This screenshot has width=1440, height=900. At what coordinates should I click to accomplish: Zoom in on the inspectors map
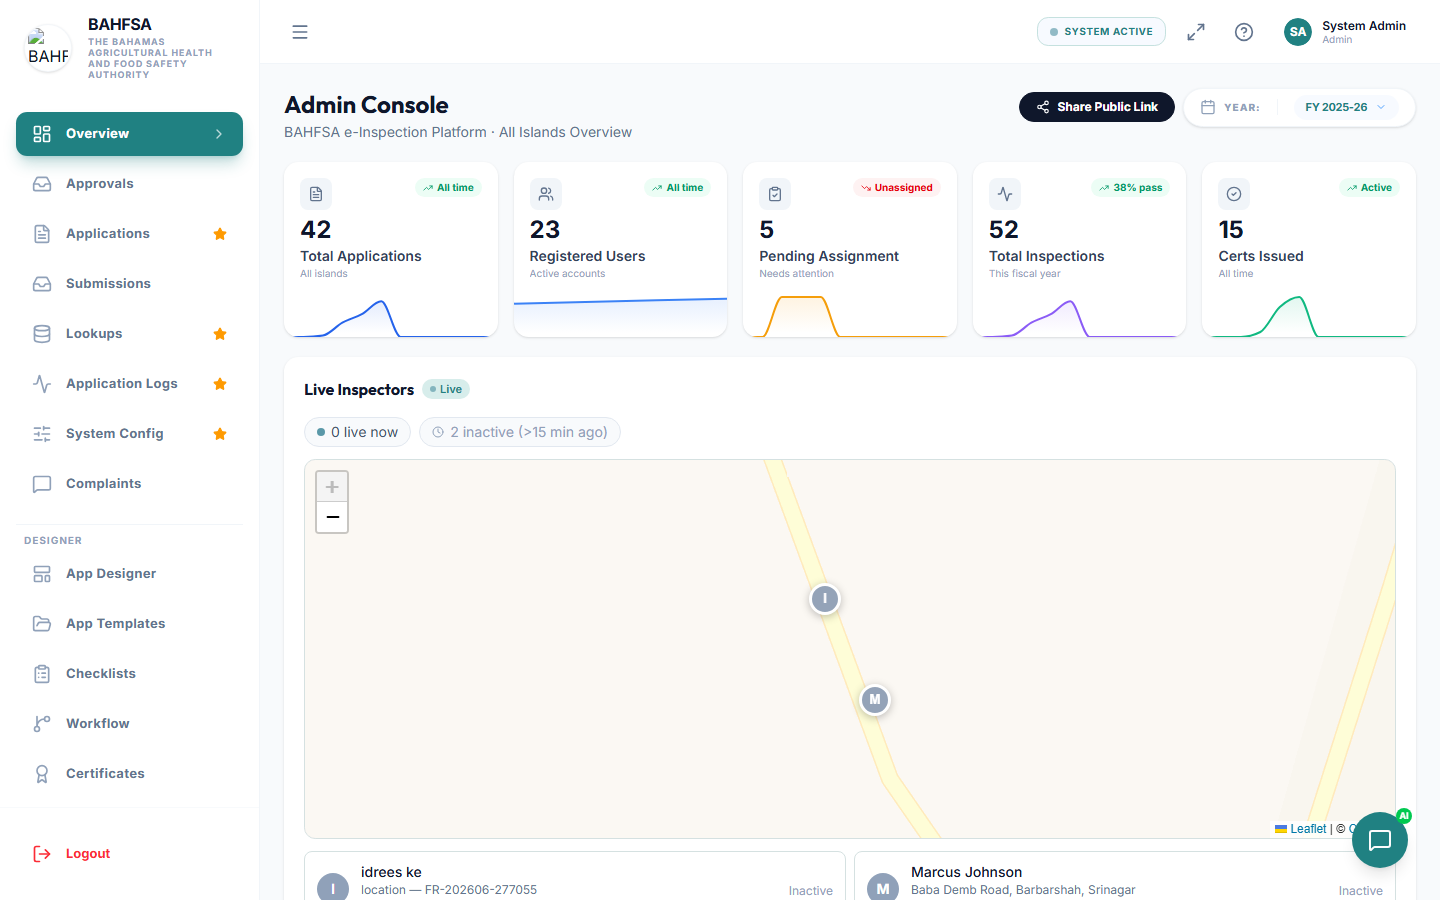tap(332, 487)
